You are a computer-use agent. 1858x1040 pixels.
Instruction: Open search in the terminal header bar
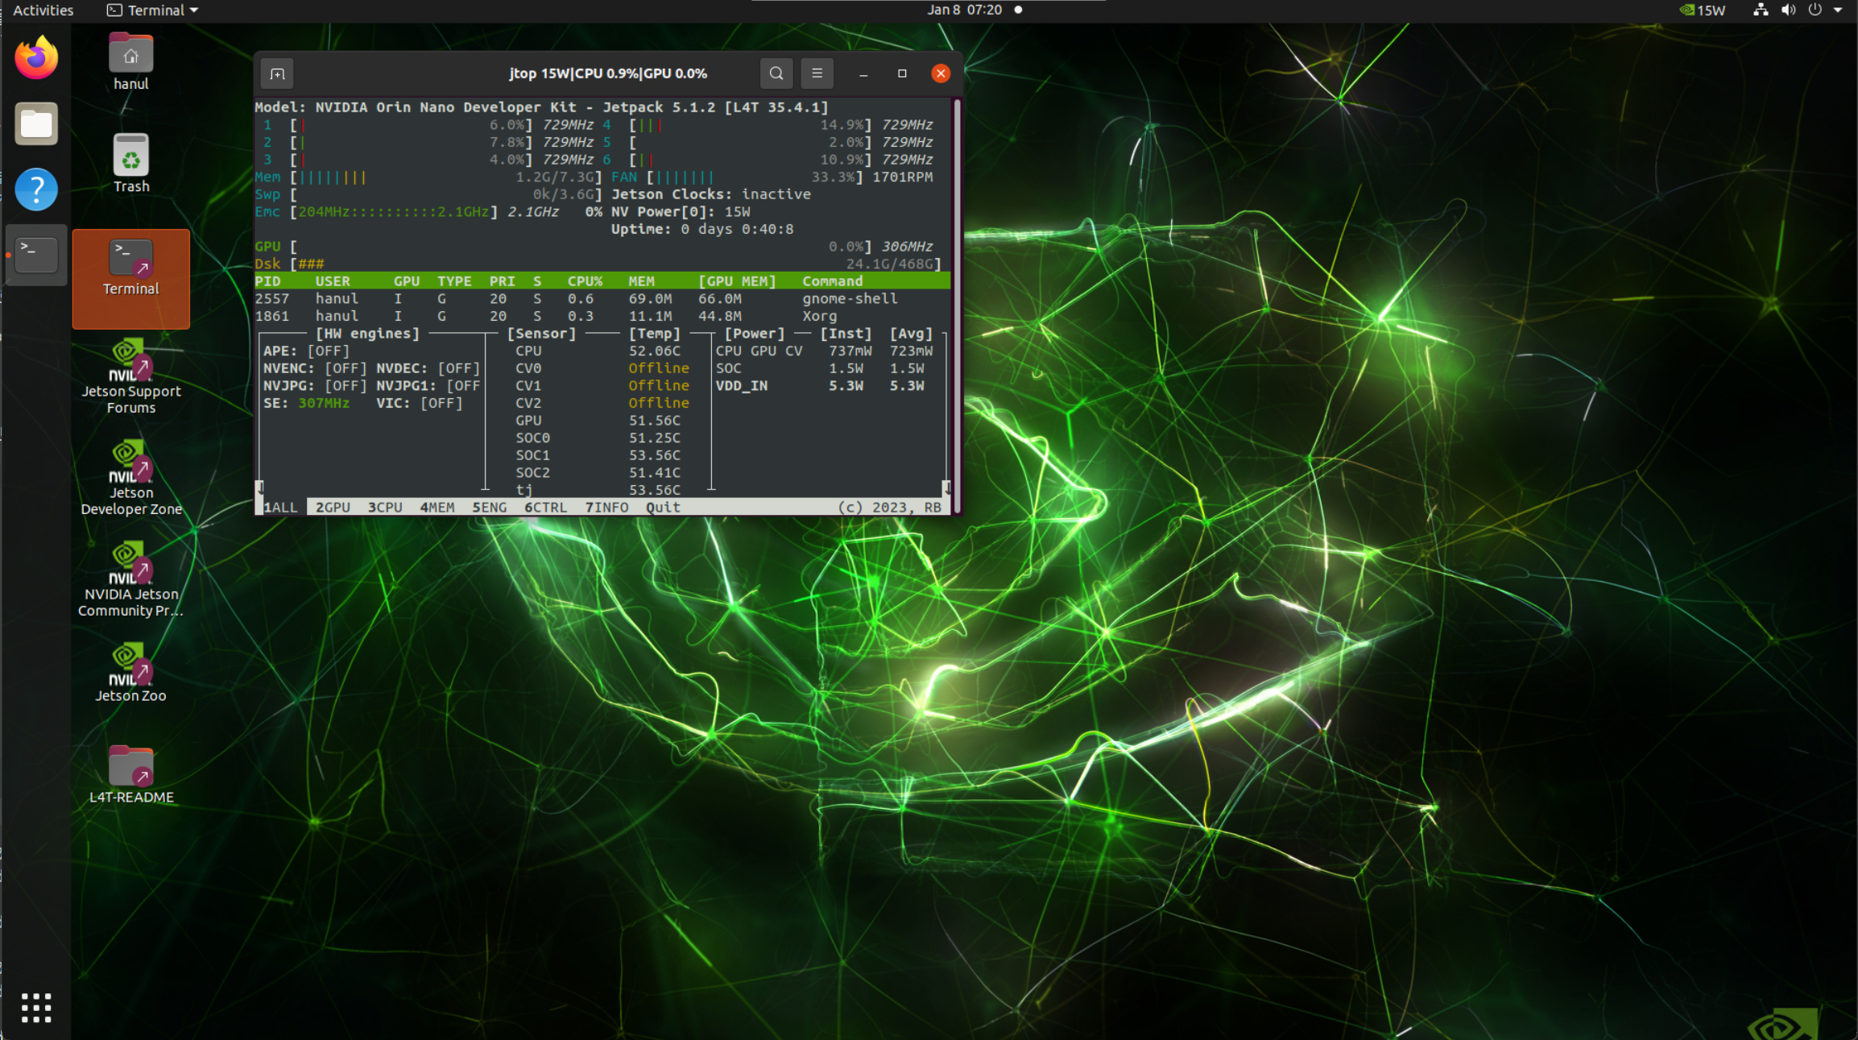[776, 73]
